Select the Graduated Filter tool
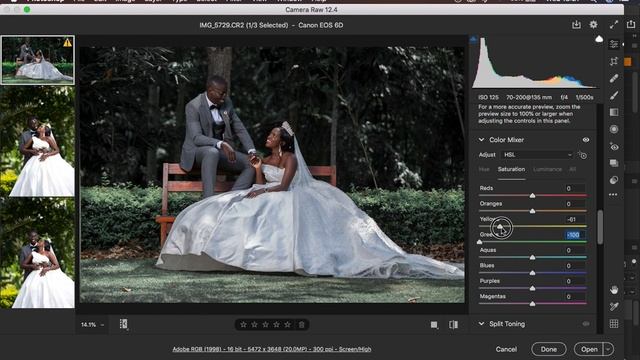Viewport: 640px width, 360px height. click(x=613, y=112)
